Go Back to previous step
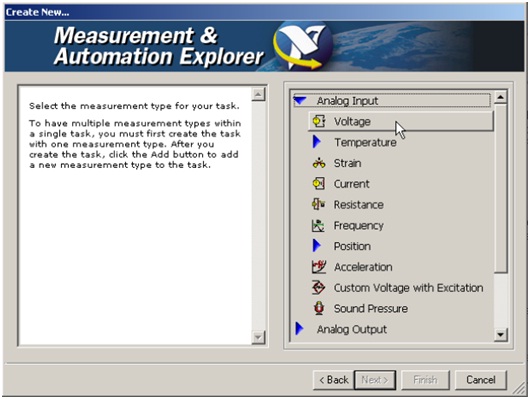The image size is (530, 399). click(x=334, y=380)
